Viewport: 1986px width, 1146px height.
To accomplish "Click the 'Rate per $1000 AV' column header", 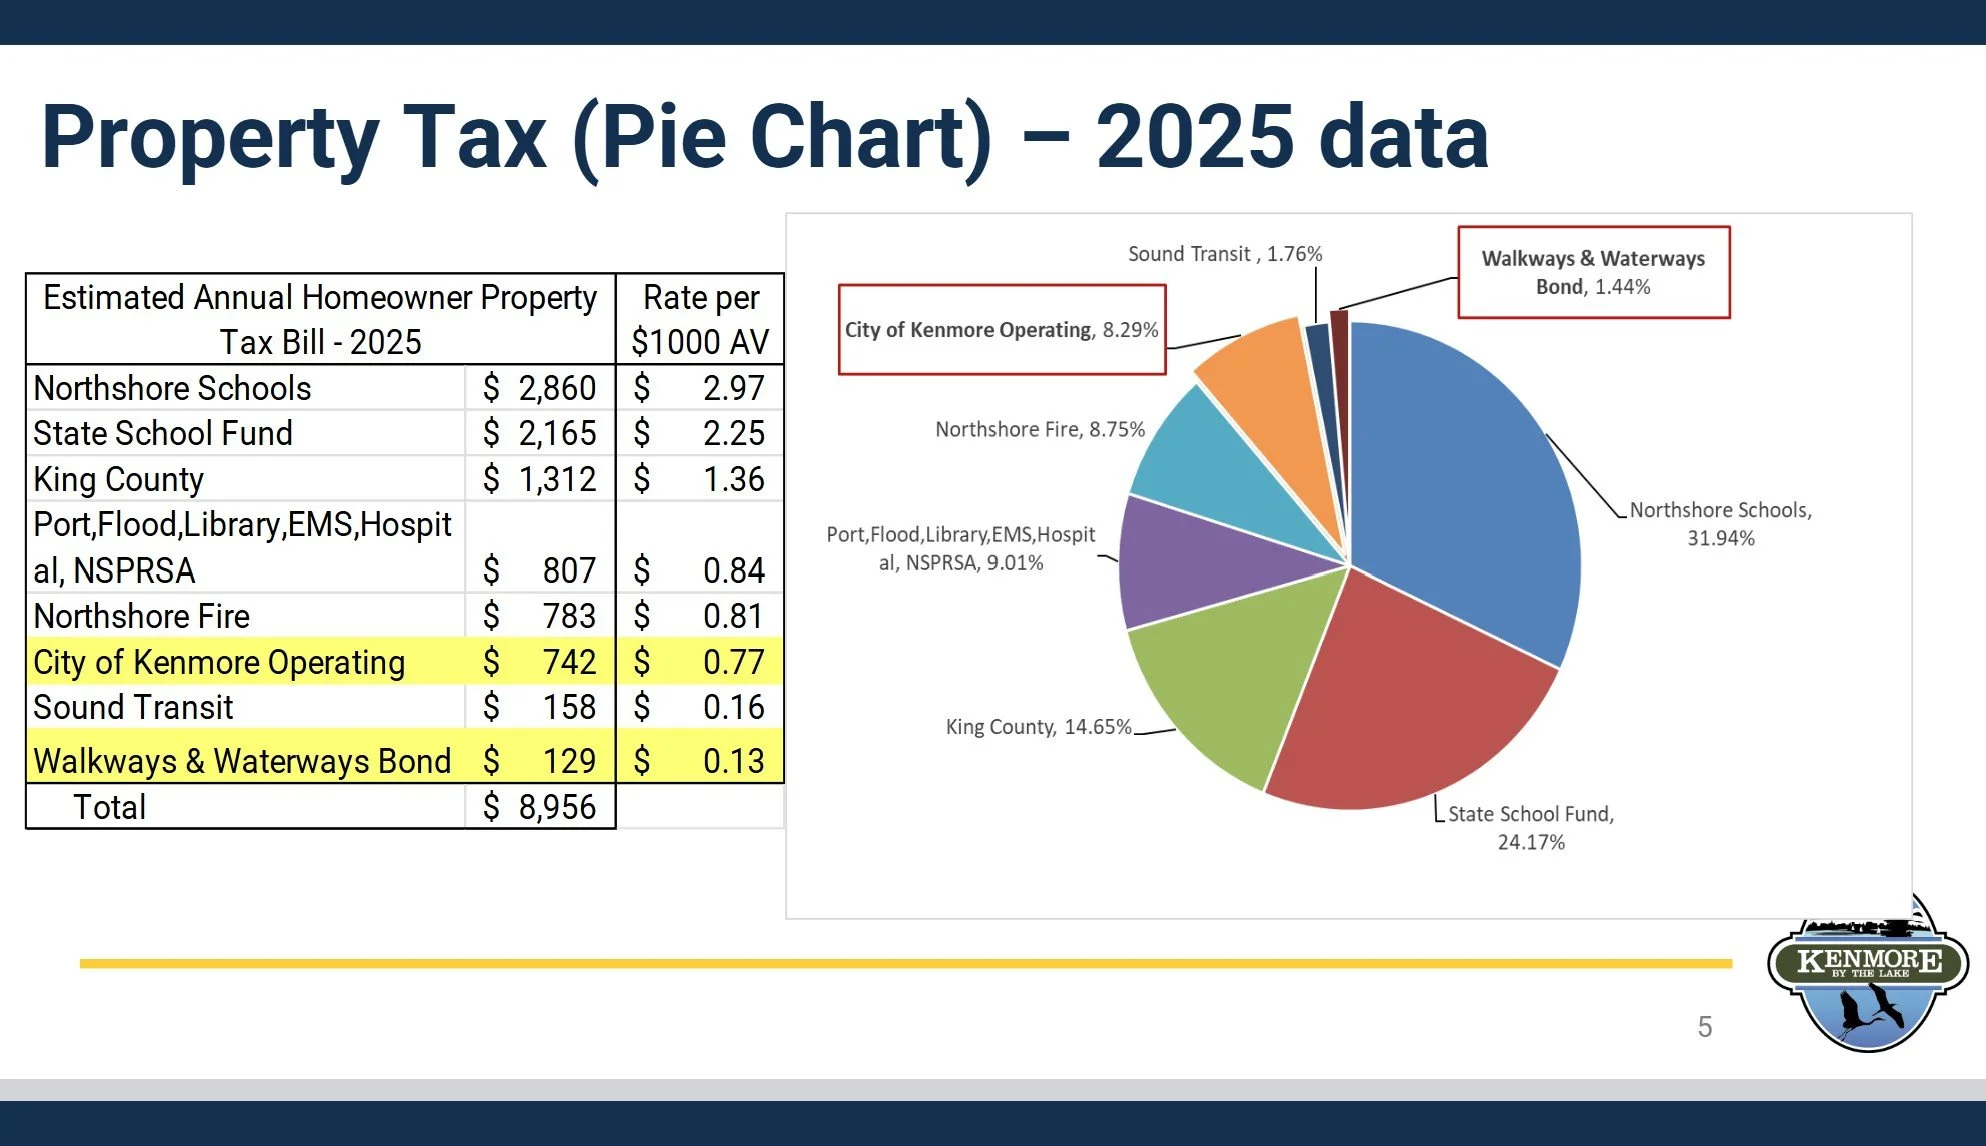I will tap(700, 319).
